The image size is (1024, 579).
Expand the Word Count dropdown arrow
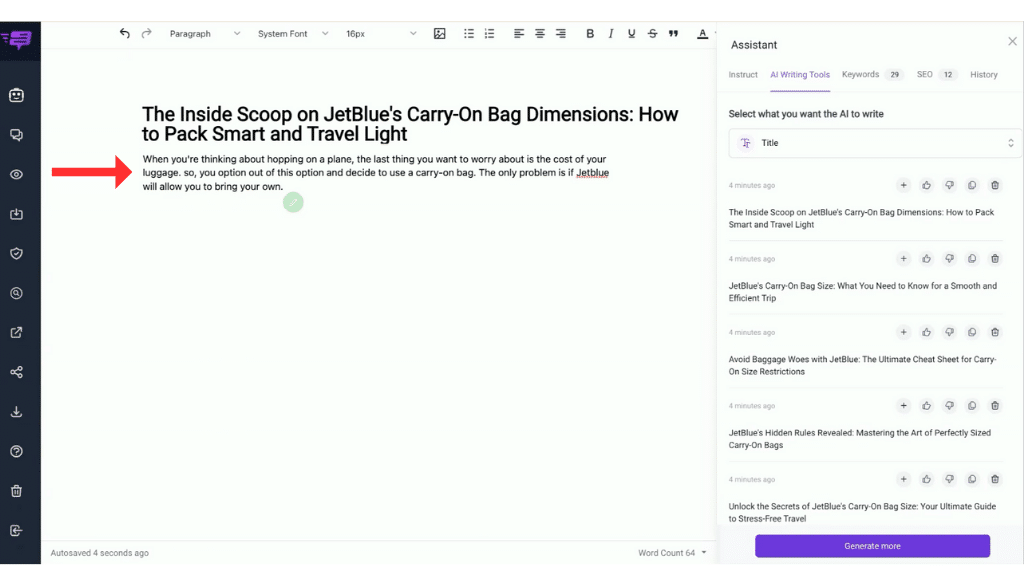(704, 552)
